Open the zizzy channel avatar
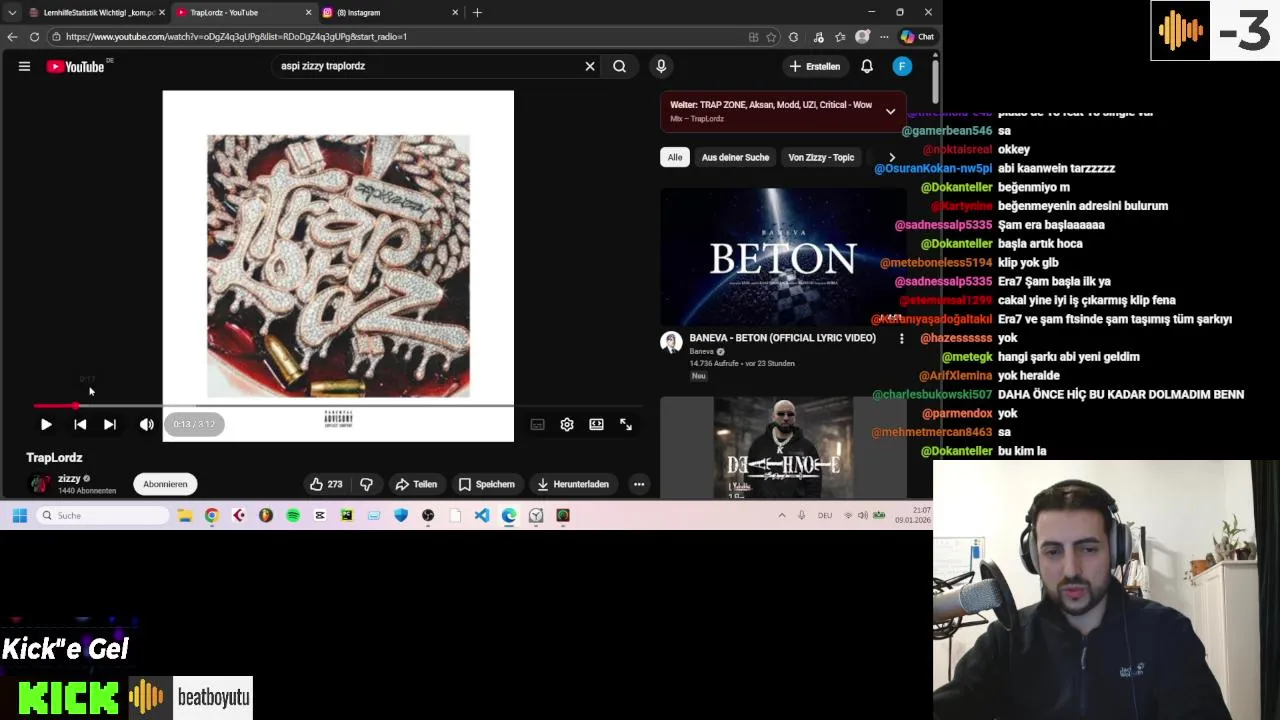1280x720 pixels. pos(40,484)
